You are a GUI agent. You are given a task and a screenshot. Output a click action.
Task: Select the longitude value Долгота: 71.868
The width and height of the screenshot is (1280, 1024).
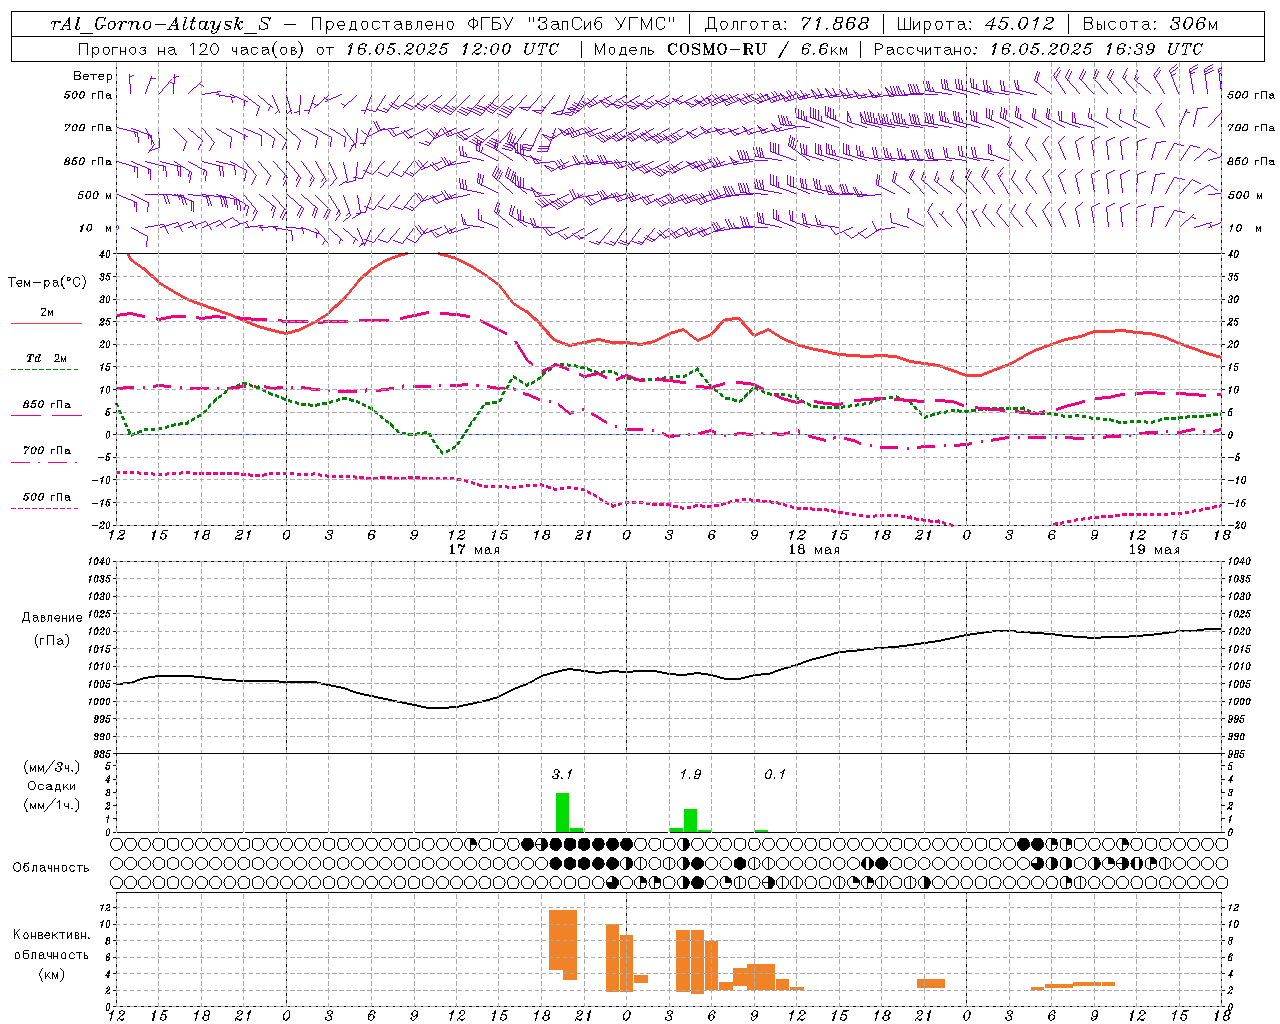point(787,25)
